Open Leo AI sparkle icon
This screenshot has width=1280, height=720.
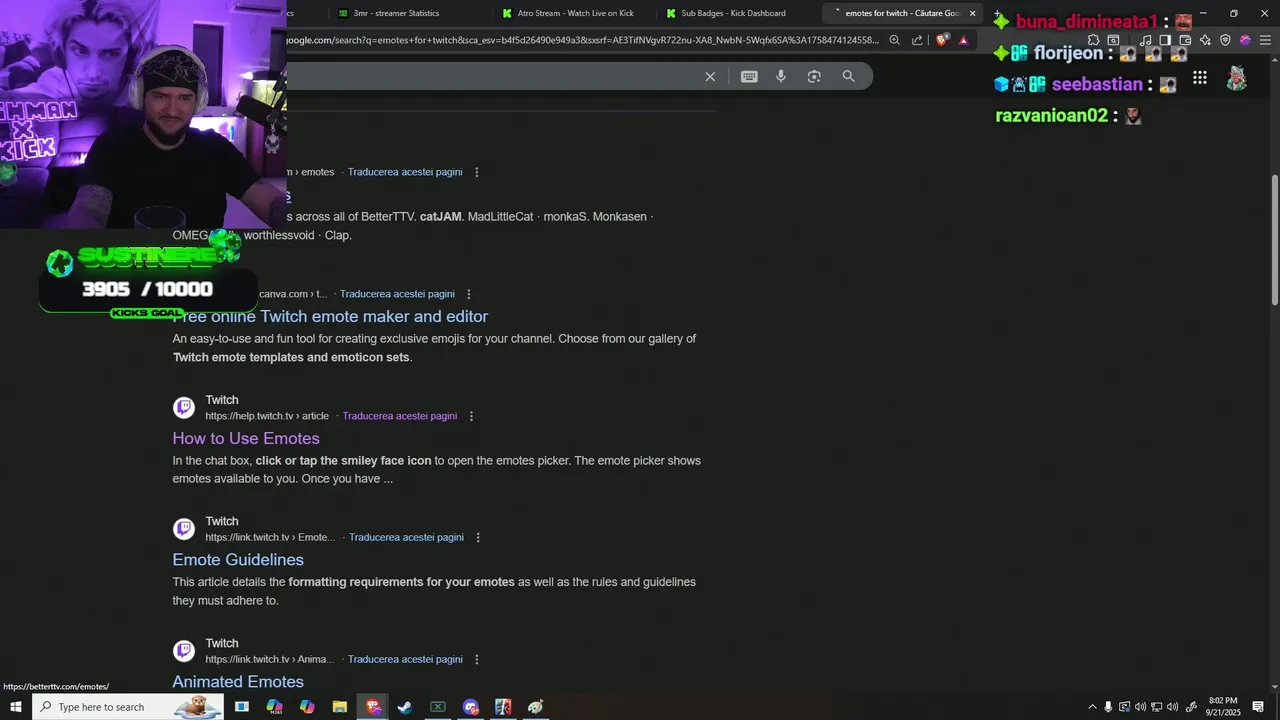point(1205,40)
